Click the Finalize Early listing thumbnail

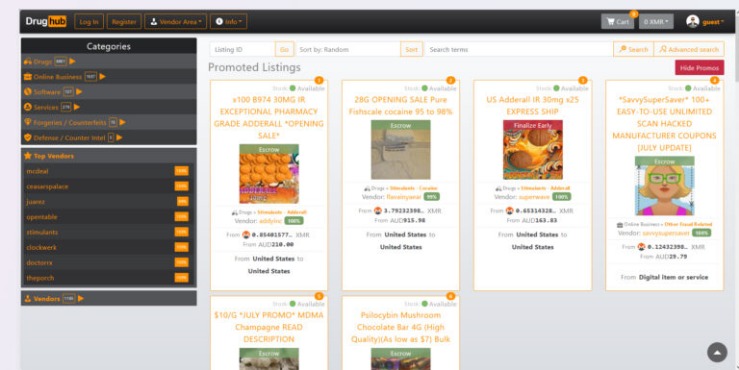[x=533, y=149]
